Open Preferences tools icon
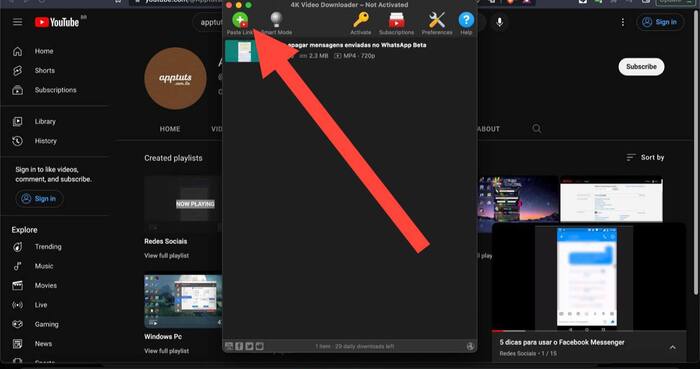The image size is (700, 369). tap(437, 23)
